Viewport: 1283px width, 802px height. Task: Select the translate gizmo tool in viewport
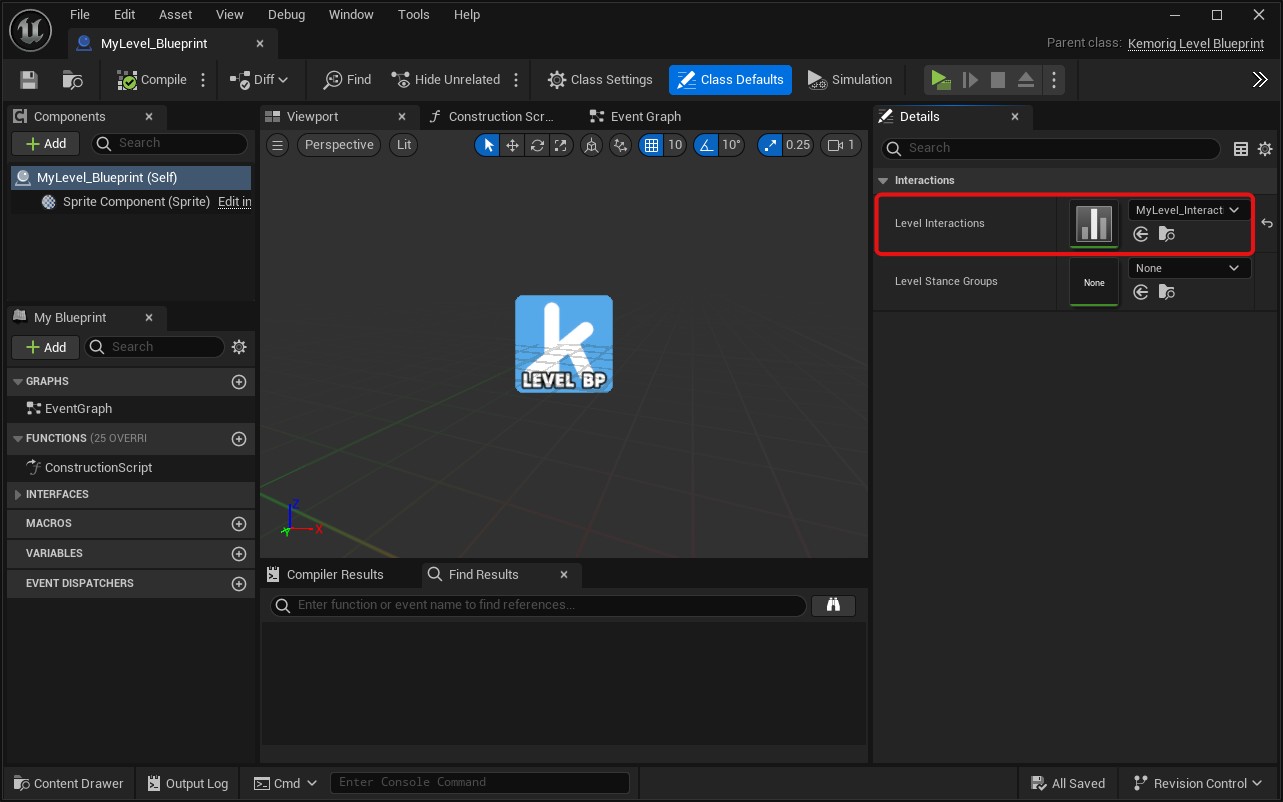pos(512,145)
